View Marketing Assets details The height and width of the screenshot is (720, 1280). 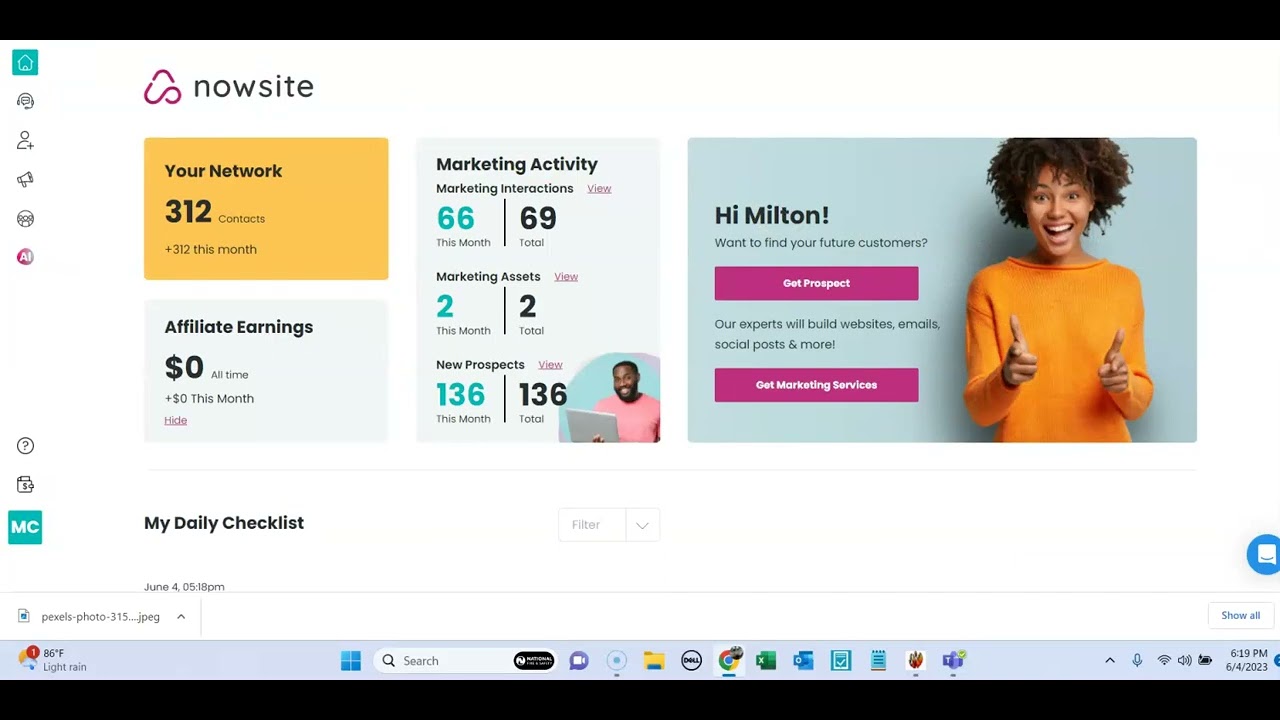566,277
